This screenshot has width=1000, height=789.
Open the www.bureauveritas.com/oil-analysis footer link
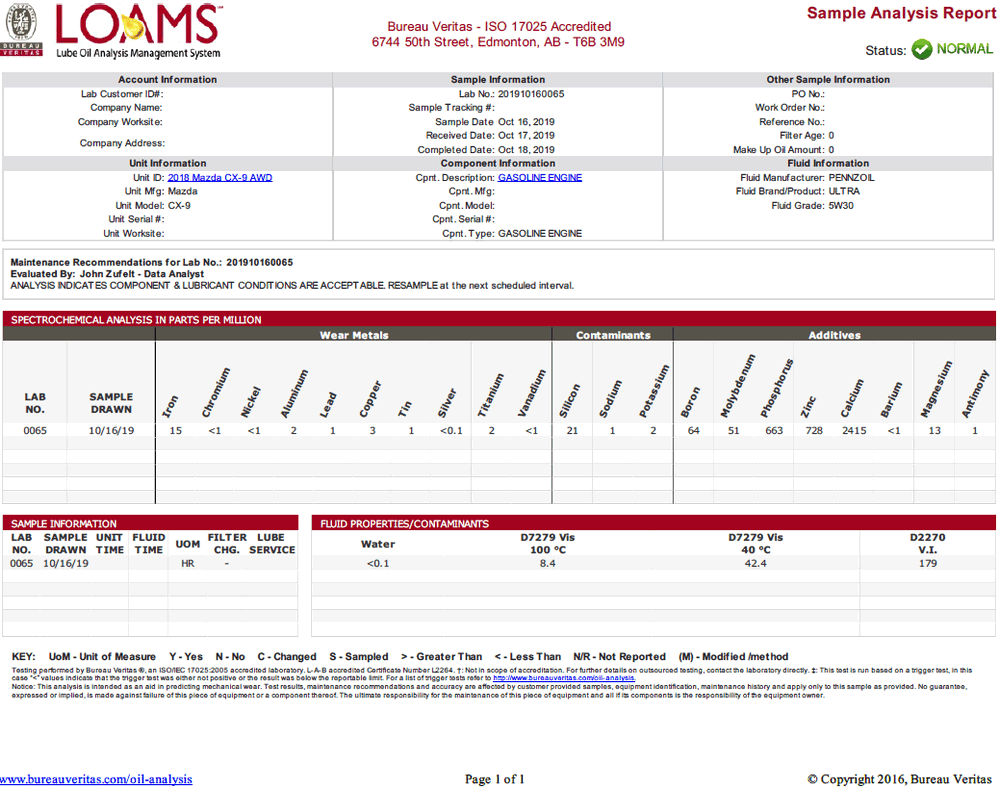[x=96, y=779]
